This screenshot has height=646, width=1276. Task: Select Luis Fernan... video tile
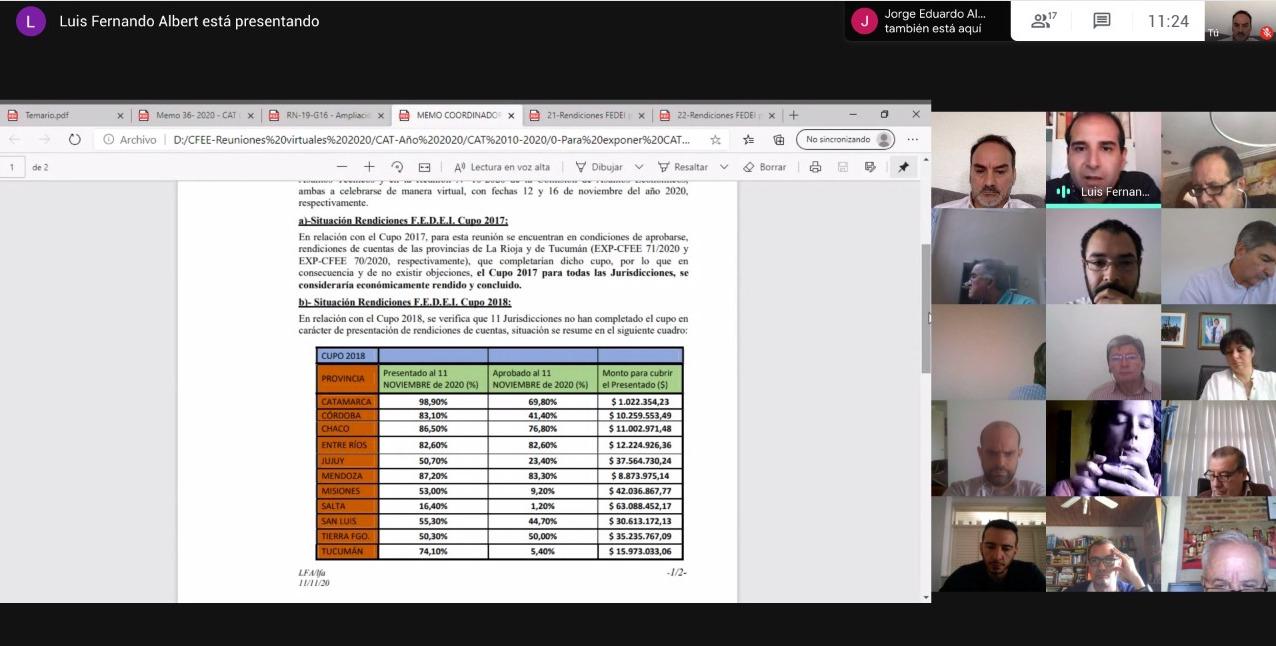tap(1104, 159)
